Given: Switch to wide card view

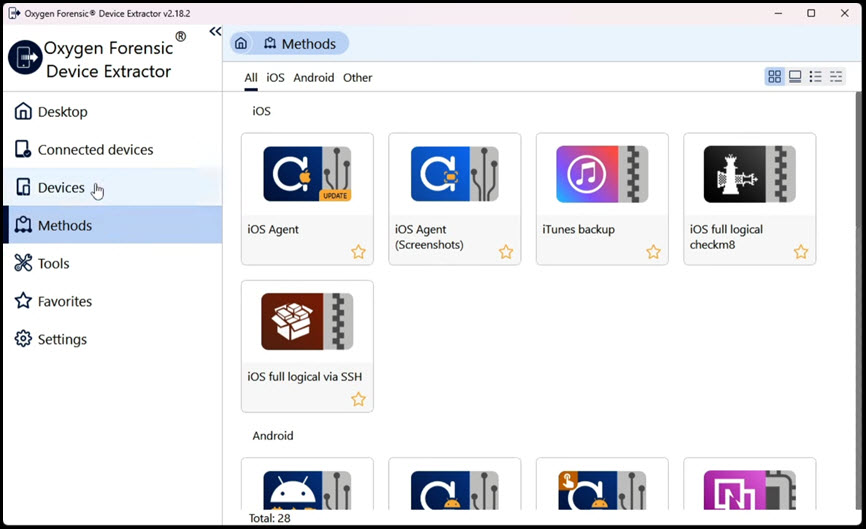Looking at the screenshot, I should [x=795, y=77].
